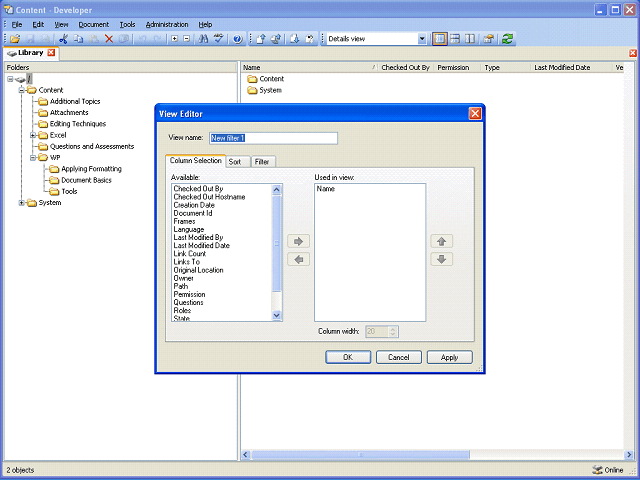Click the green Refresh icon
640x480 pixels.
[507, 39]
